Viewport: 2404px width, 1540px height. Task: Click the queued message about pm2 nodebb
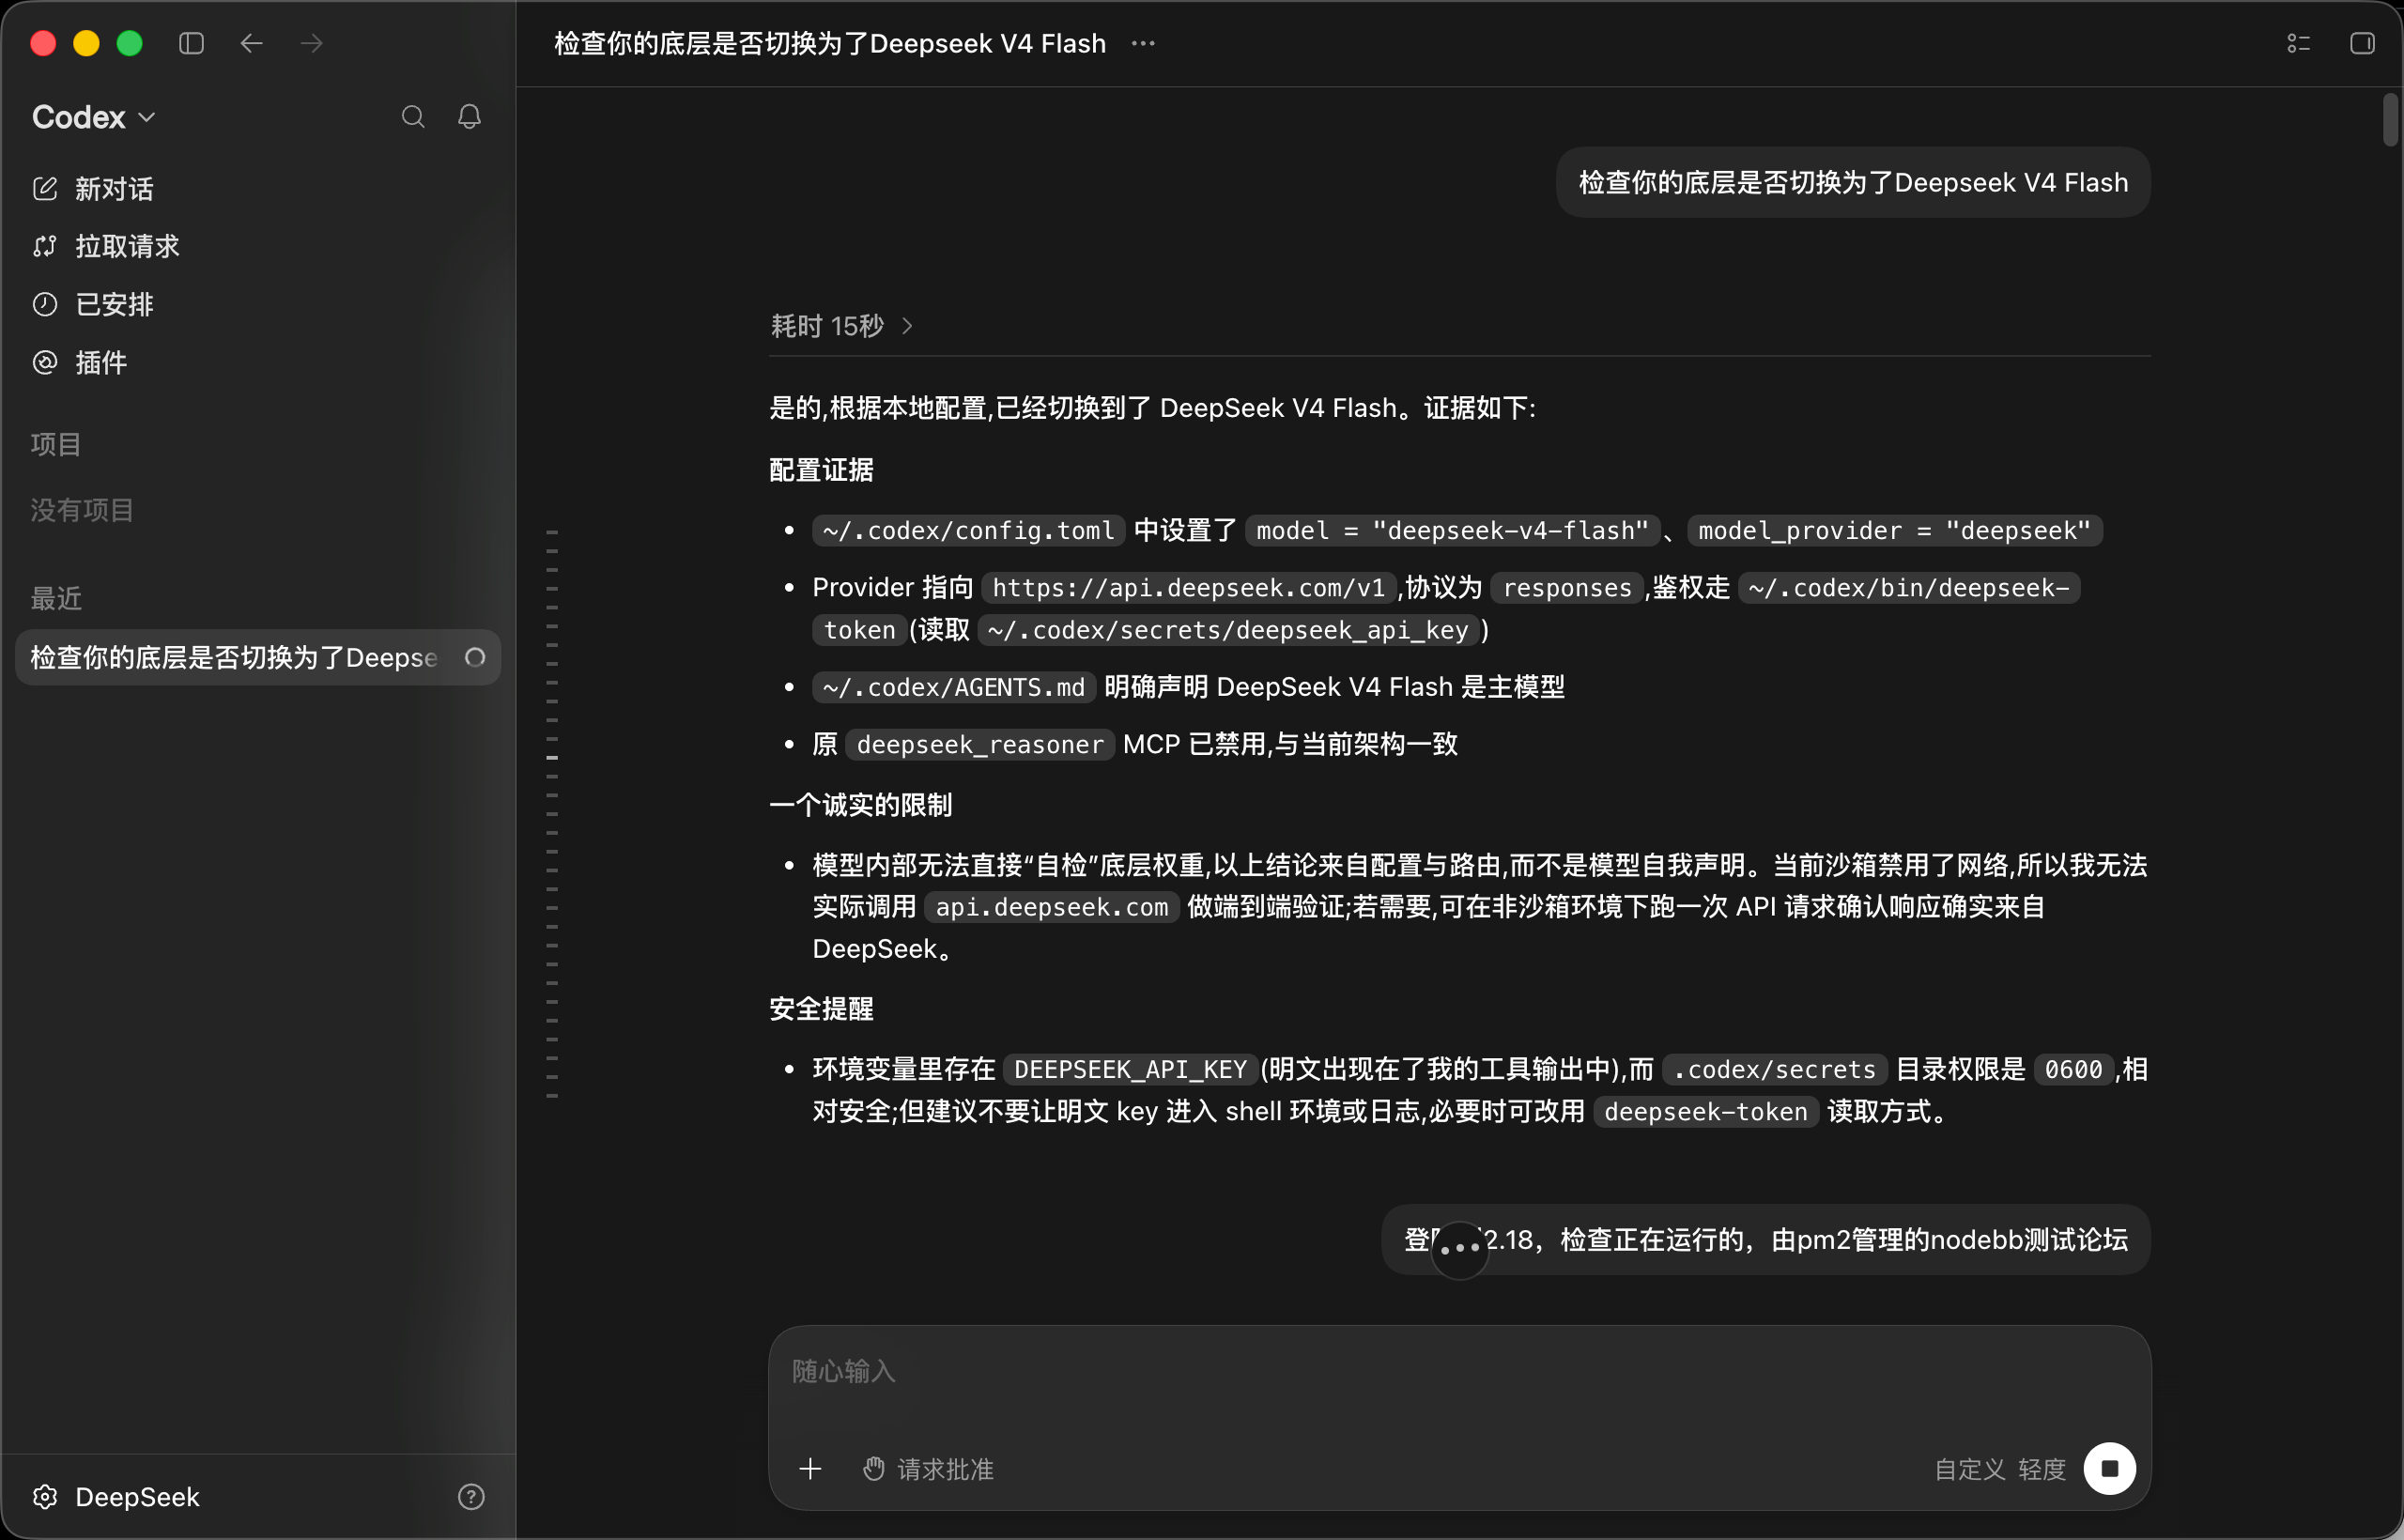point(1765,1239)
